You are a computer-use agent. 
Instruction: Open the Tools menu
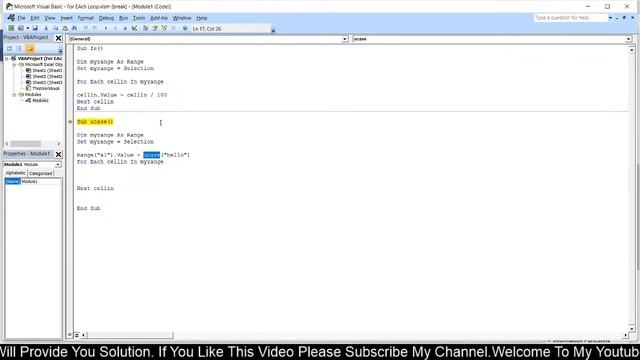[139, 18]
